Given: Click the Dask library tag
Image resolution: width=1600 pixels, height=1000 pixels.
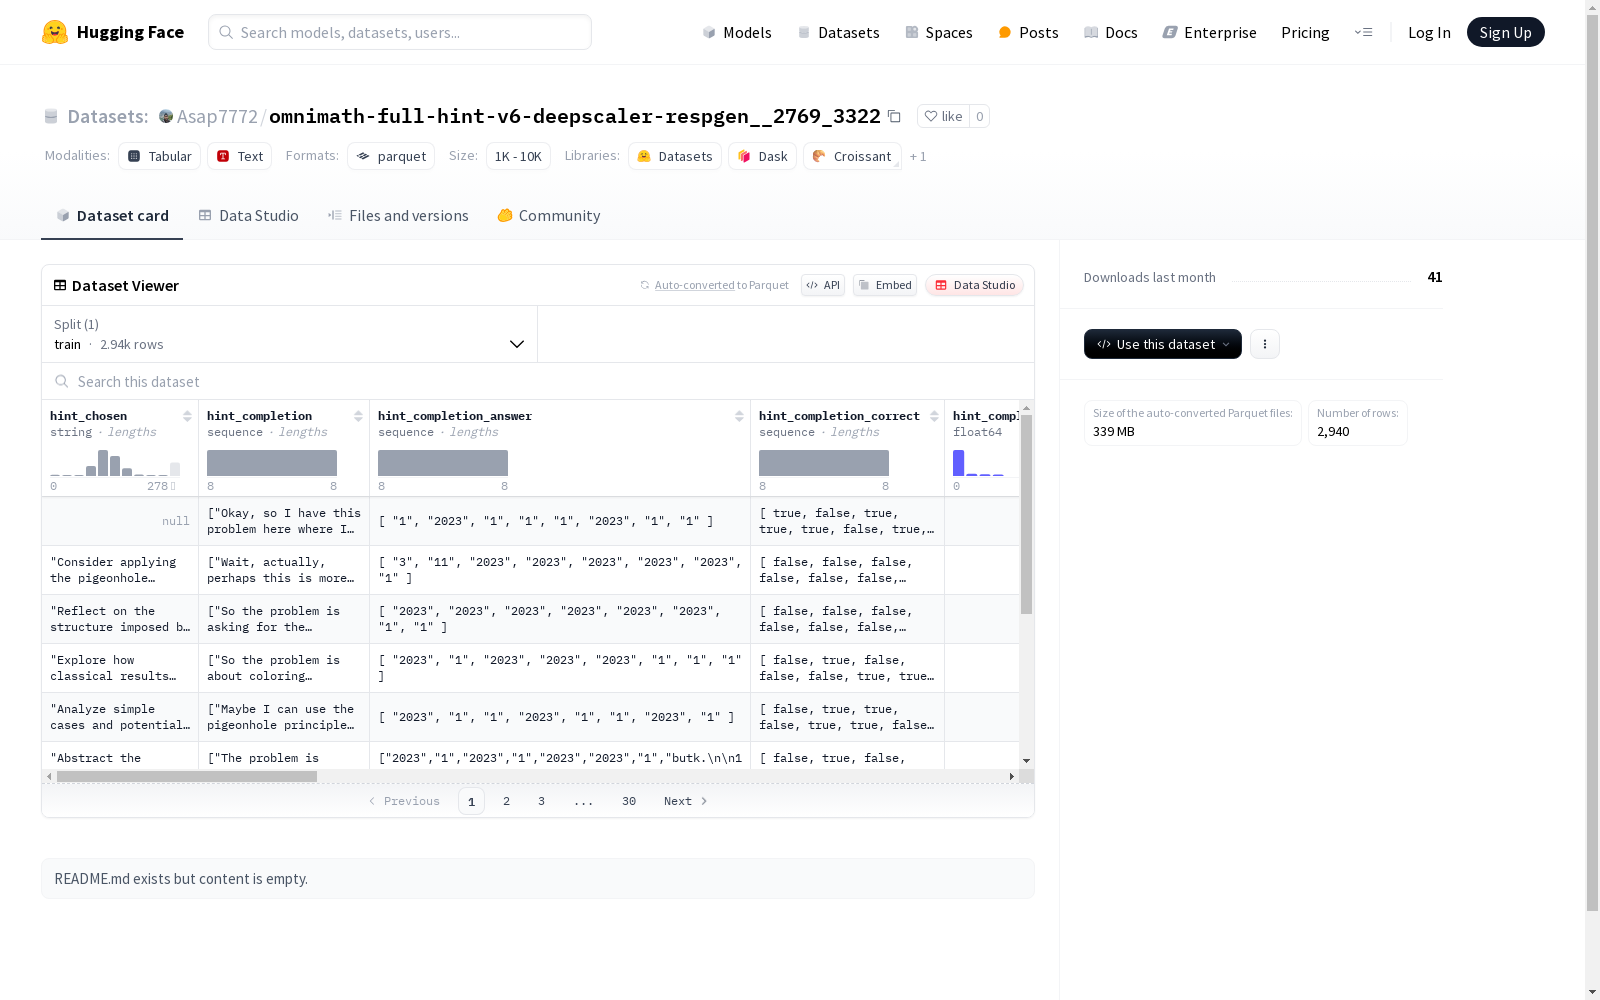Looking at the screenshot, I should (762, 156).
